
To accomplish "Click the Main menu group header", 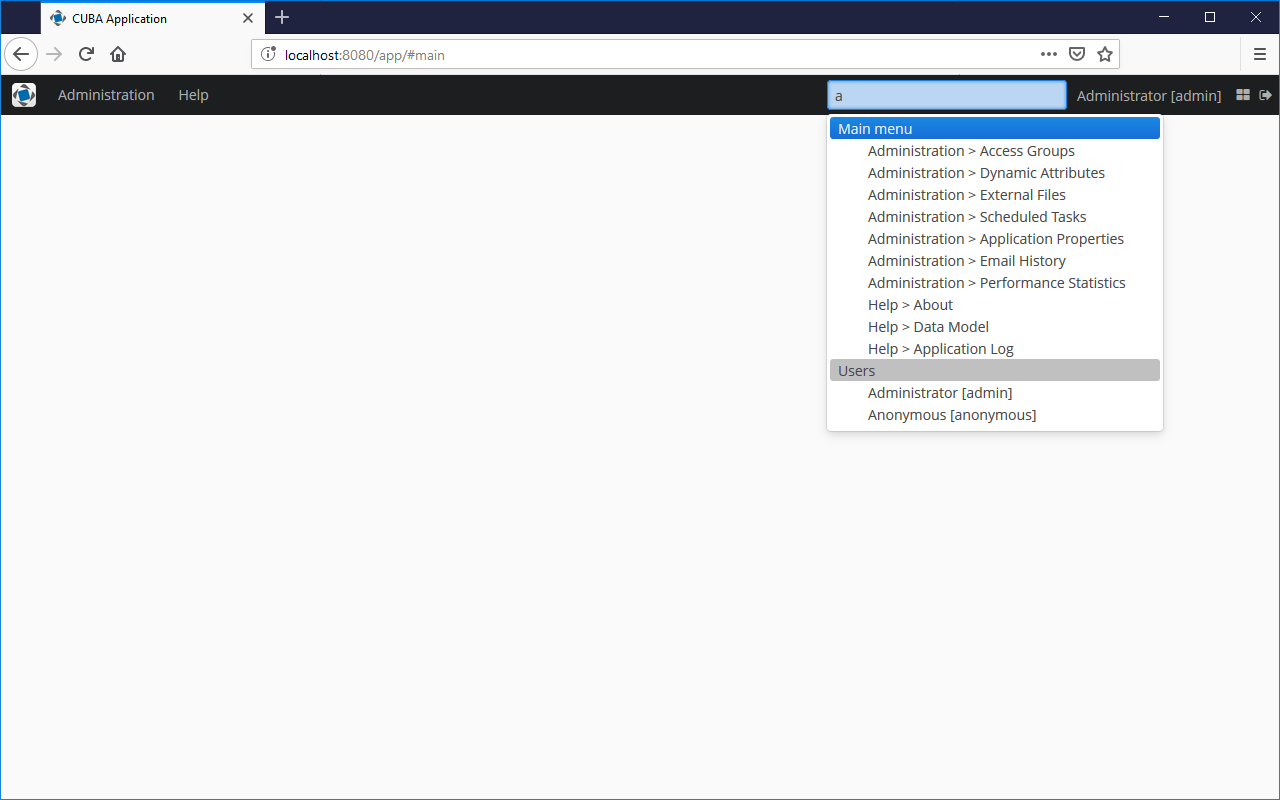I will 995,128.
